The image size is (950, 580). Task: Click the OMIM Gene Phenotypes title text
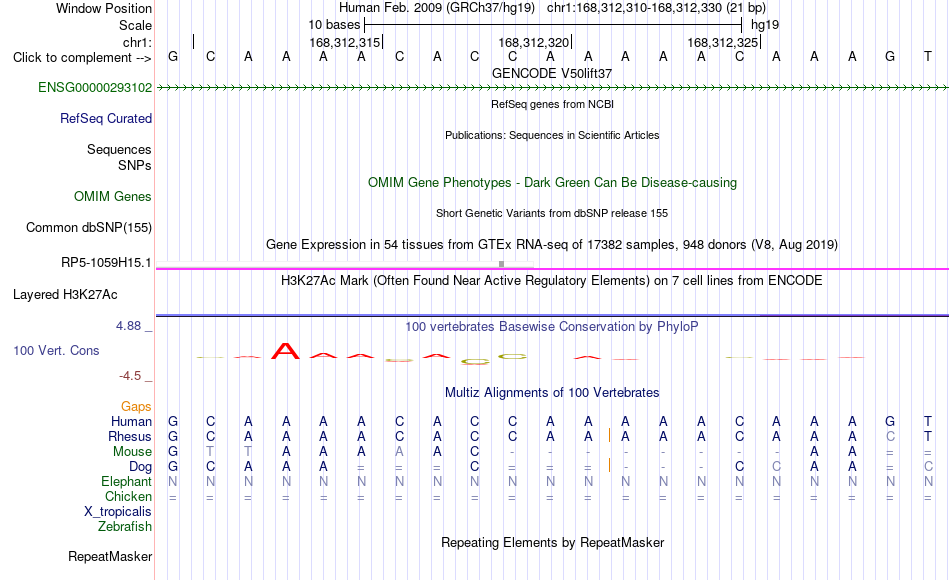[x=553, y=182]
